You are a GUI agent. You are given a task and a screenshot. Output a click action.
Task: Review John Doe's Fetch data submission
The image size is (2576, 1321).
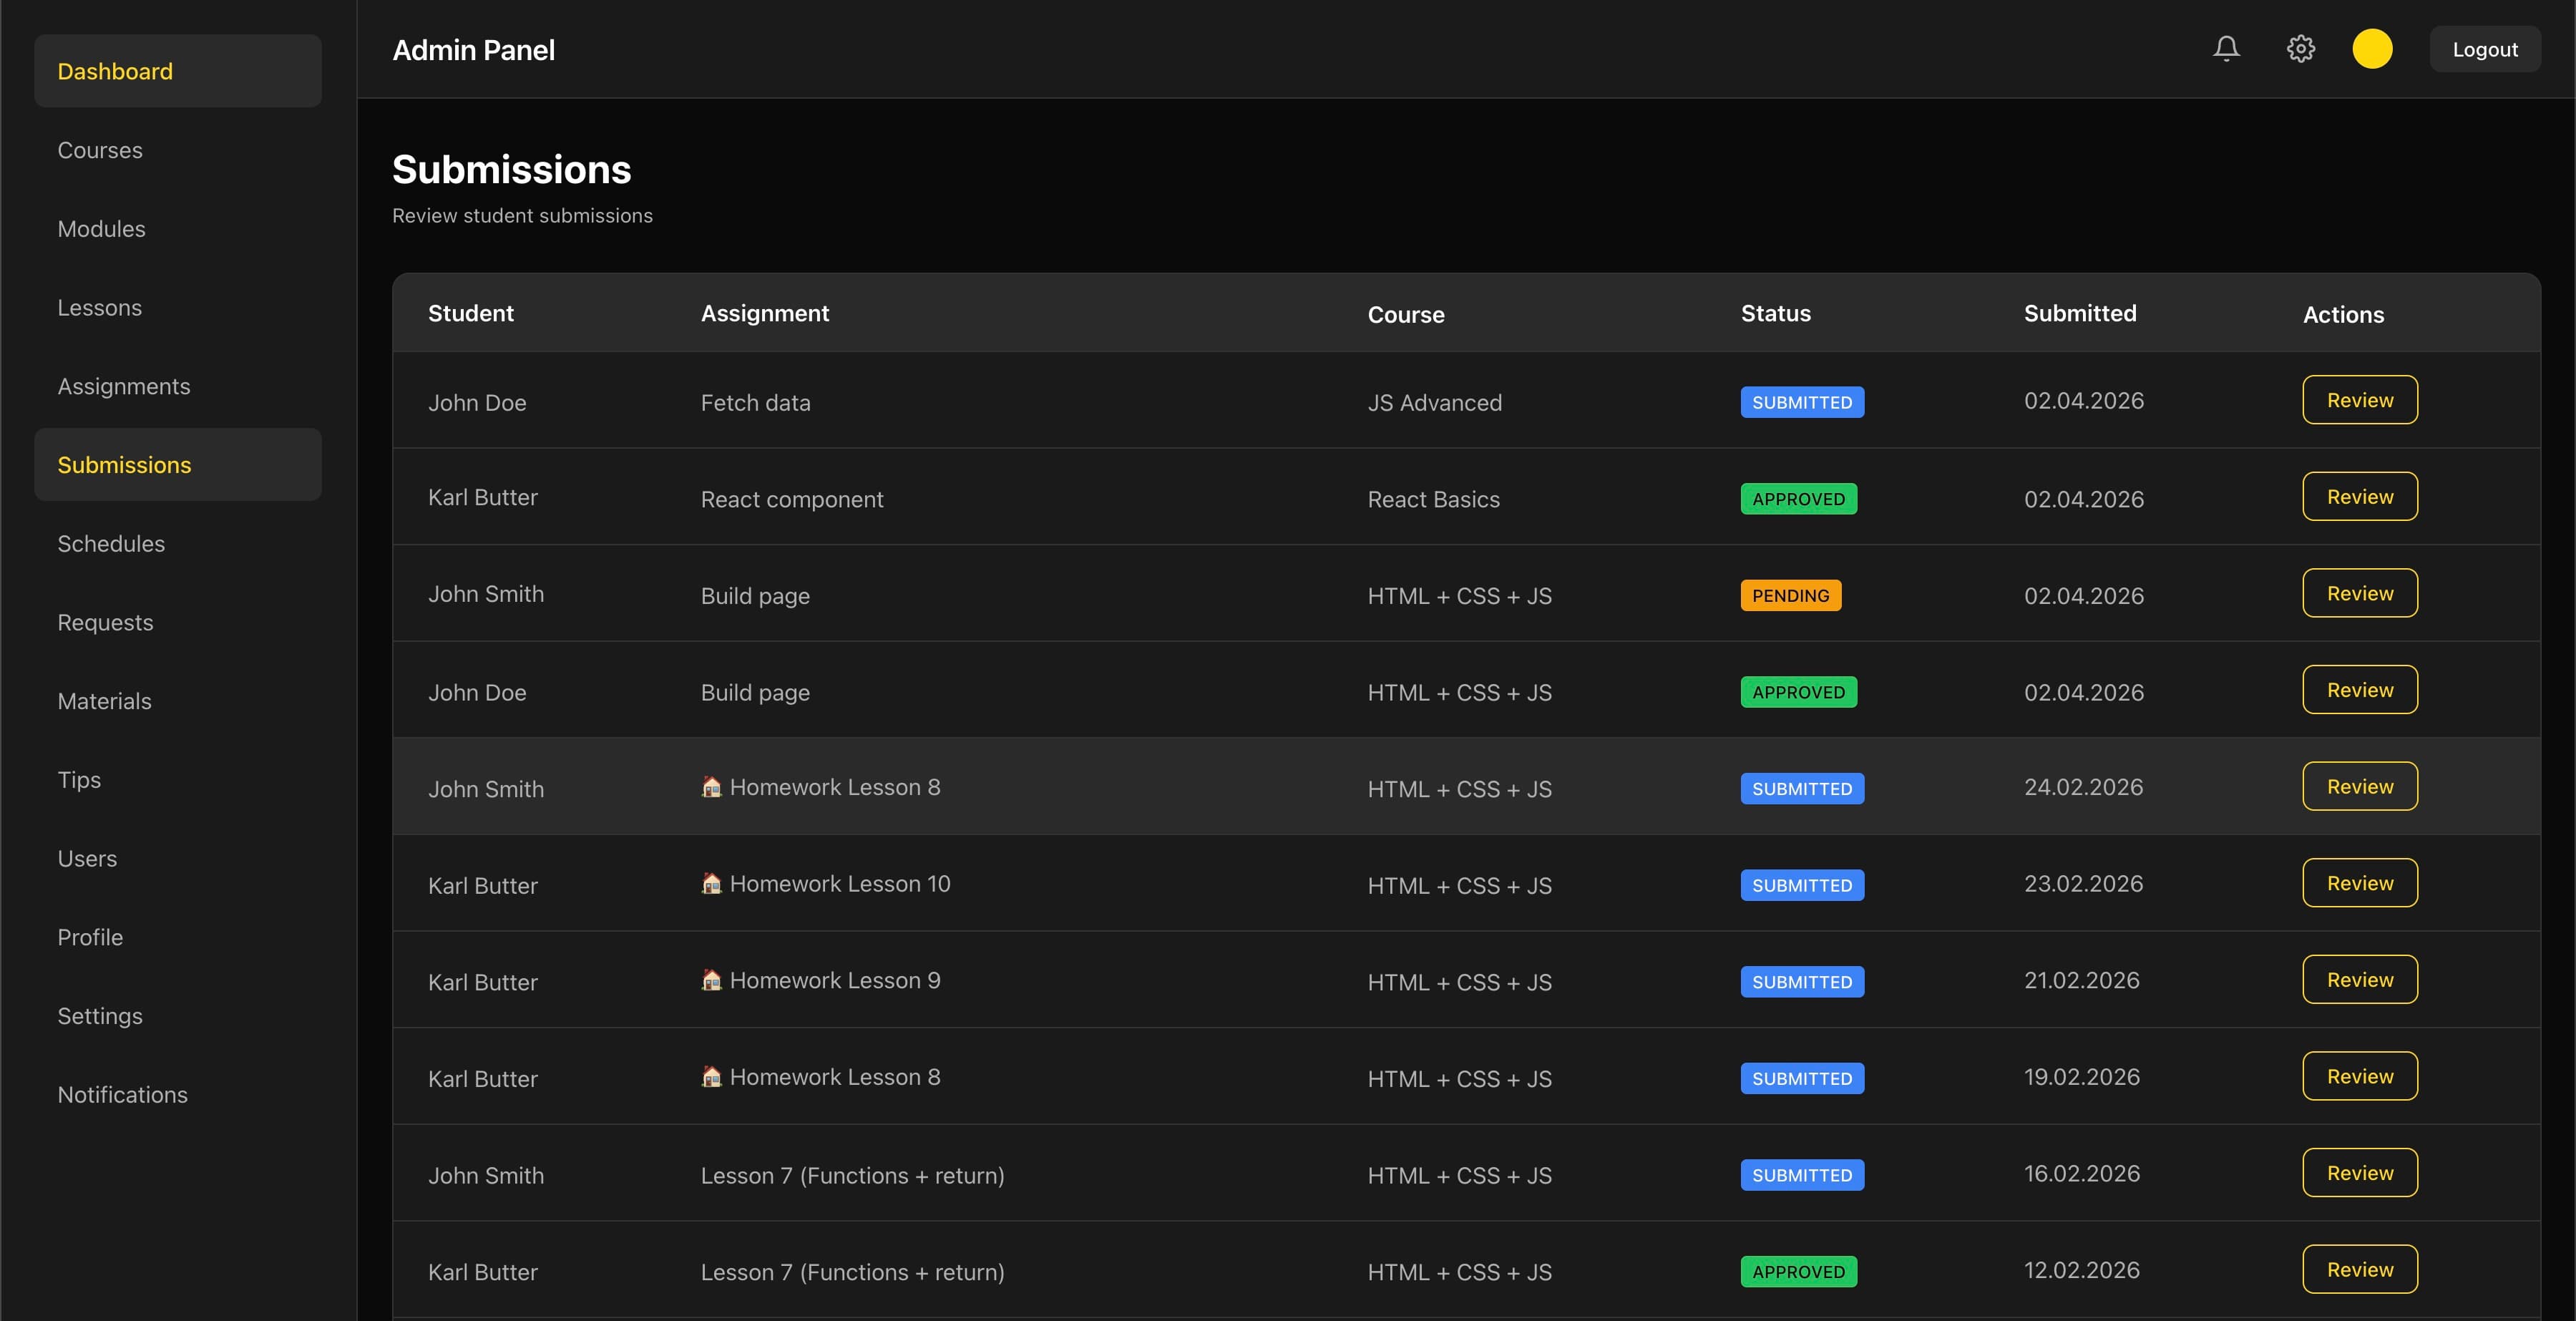[x=2359, y=400]
